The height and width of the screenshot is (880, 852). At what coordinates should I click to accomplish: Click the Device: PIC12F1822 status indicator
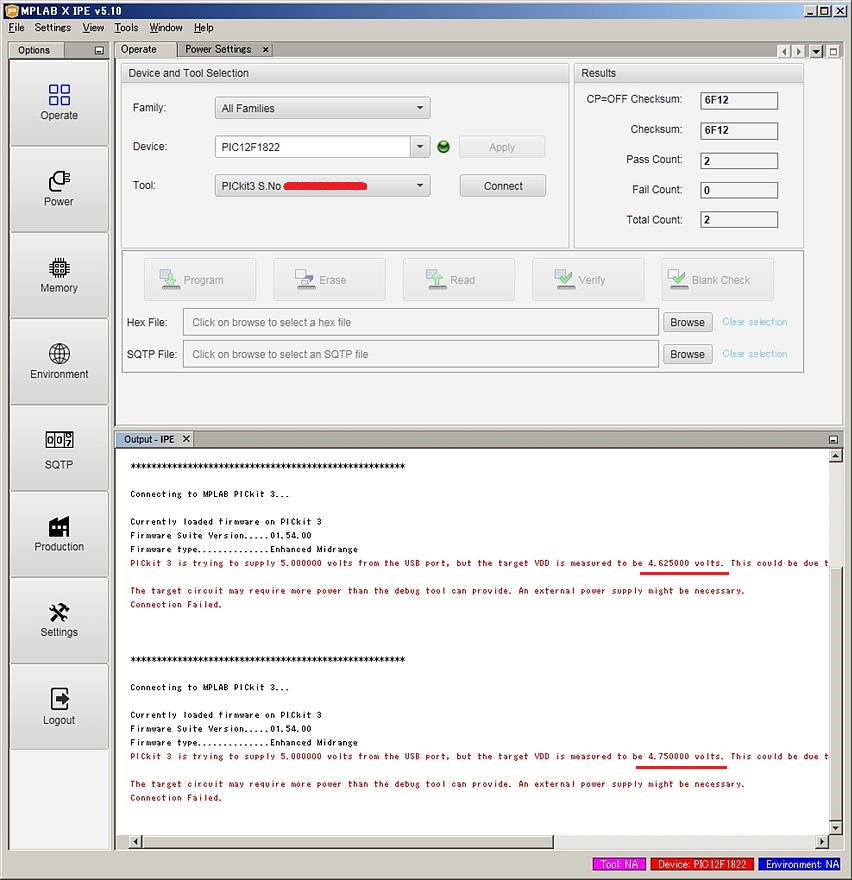[702, 864]
